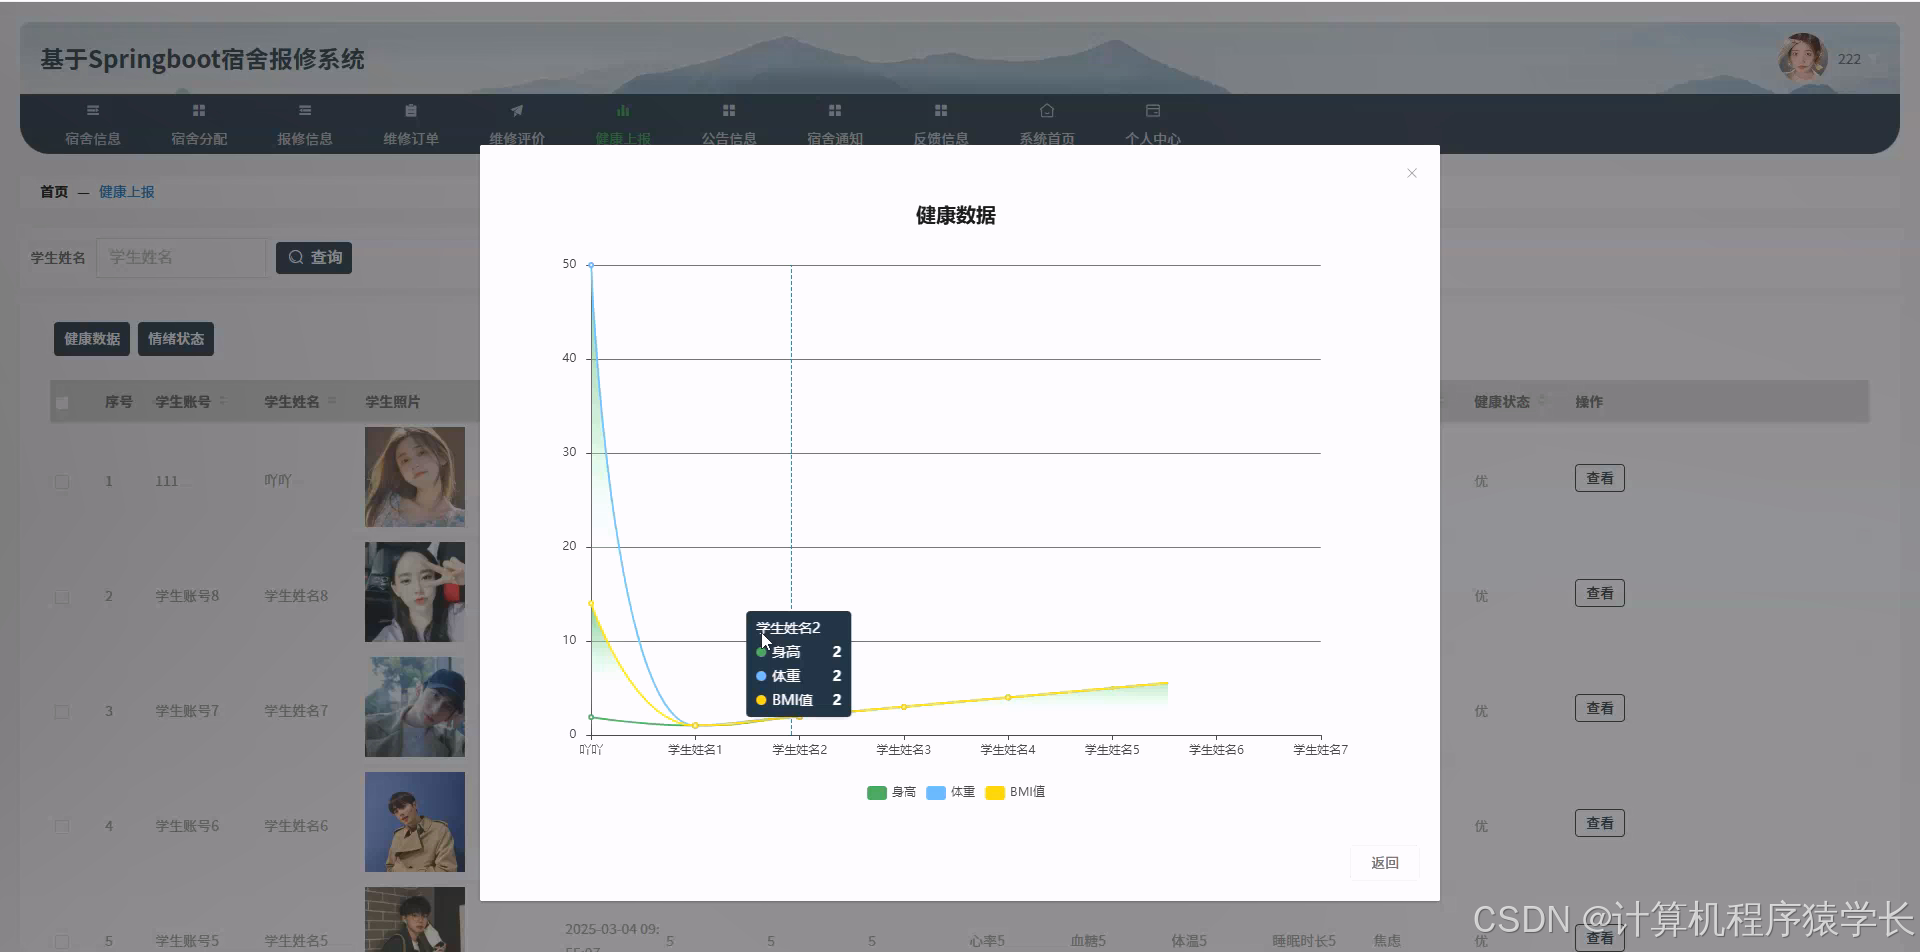1920x952 pixels.
Task: Tick the checkbox for student 吖吖
Action: click(63, 481)
